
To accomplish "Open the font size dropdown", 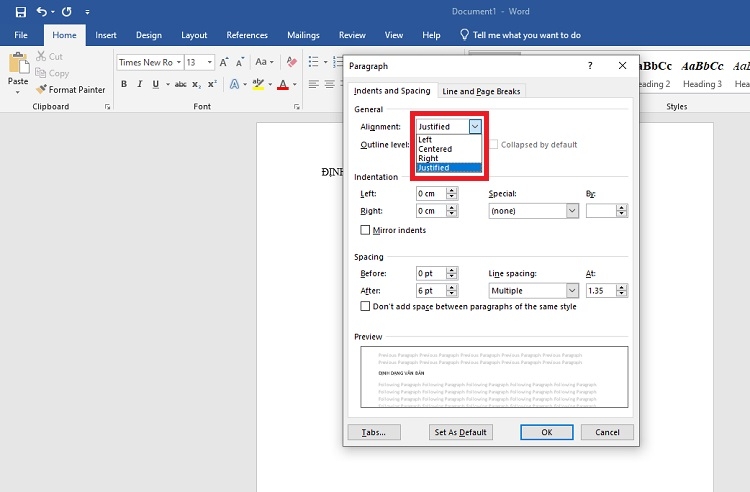I will point(208,62).
